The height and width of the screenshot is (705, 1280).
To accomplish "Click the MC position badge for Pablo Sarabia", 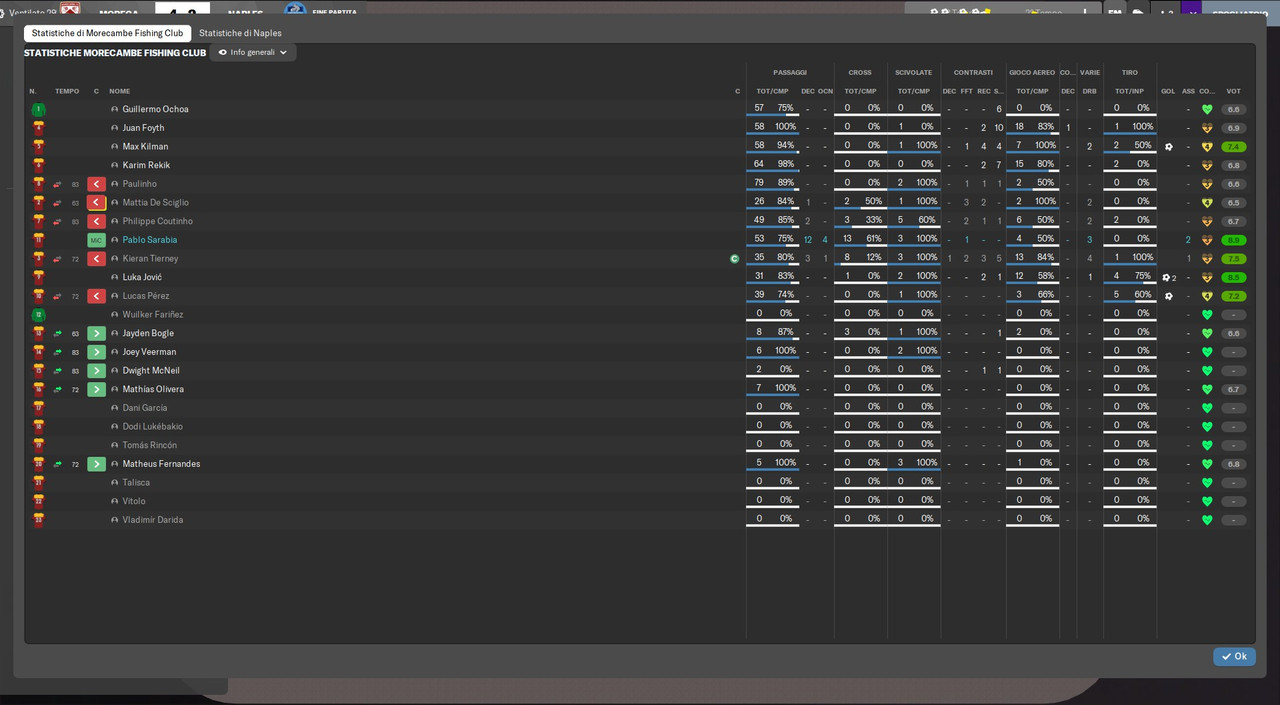I will point(96,240).
